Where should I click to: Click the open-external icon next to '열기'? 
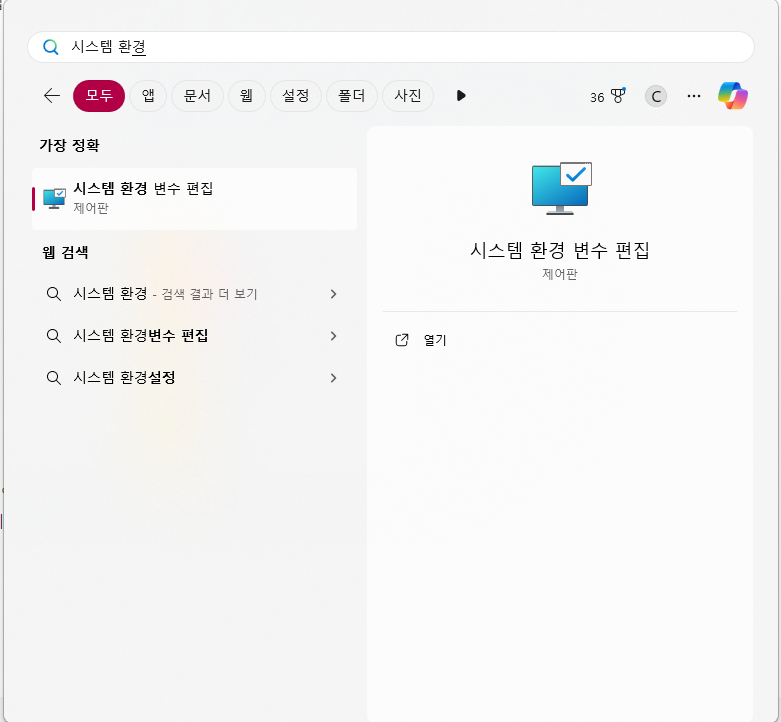coord(402,340)
